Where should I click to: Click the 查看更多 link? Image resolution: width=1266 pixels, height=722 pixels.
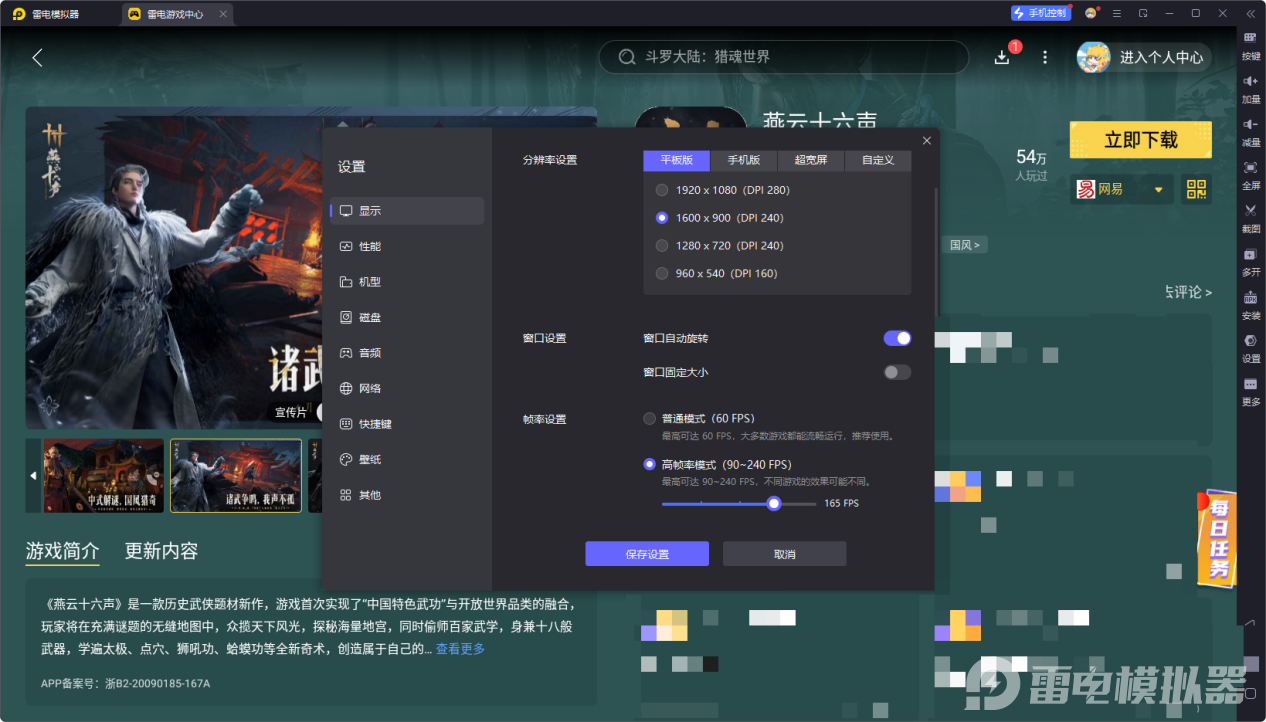460,649
